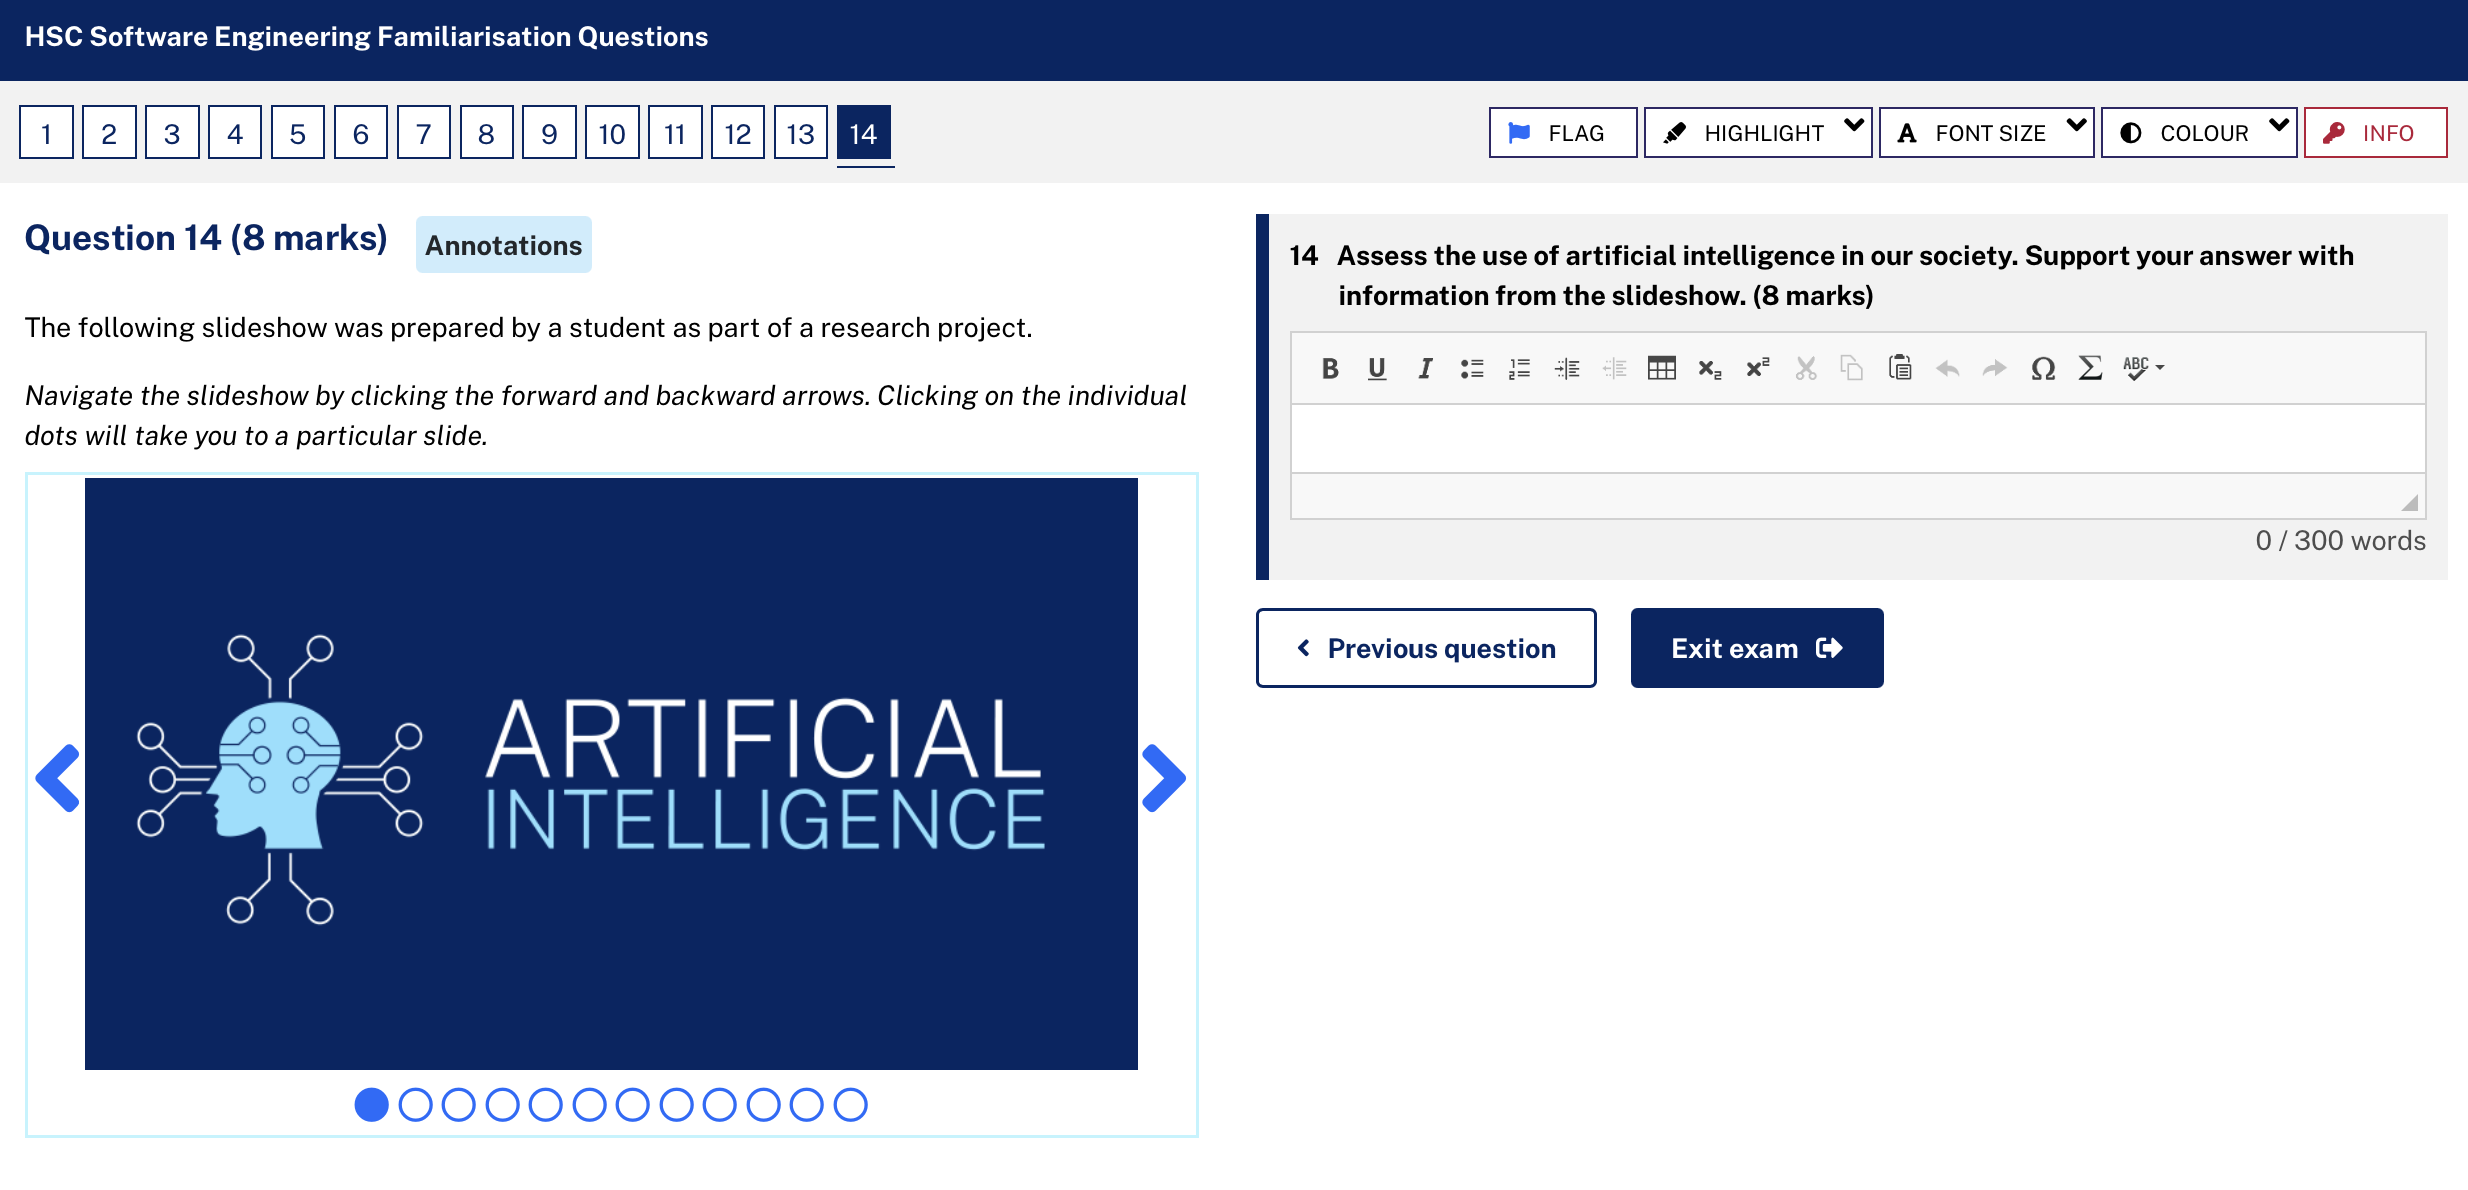
Task: Jump to question 9
Action: [x=549, y=132]
